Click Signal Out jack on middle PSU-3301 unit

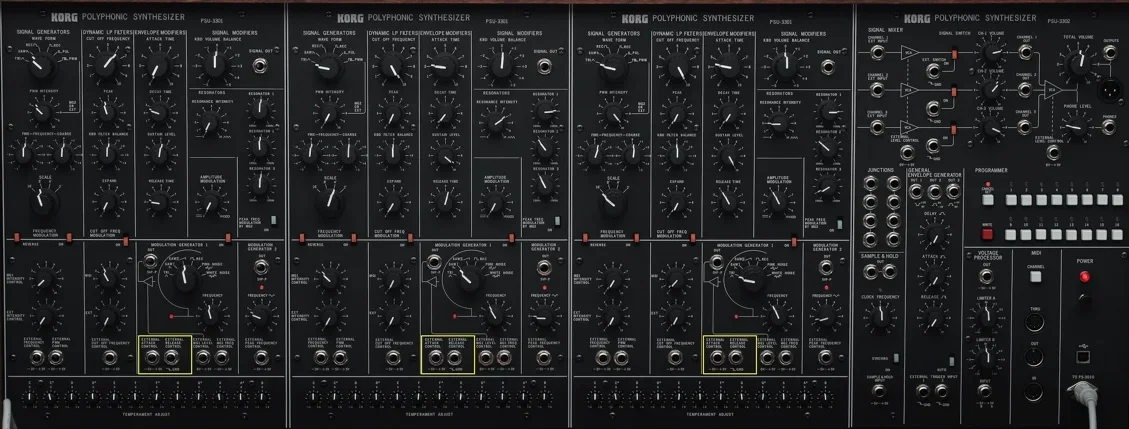click(545, 66)
